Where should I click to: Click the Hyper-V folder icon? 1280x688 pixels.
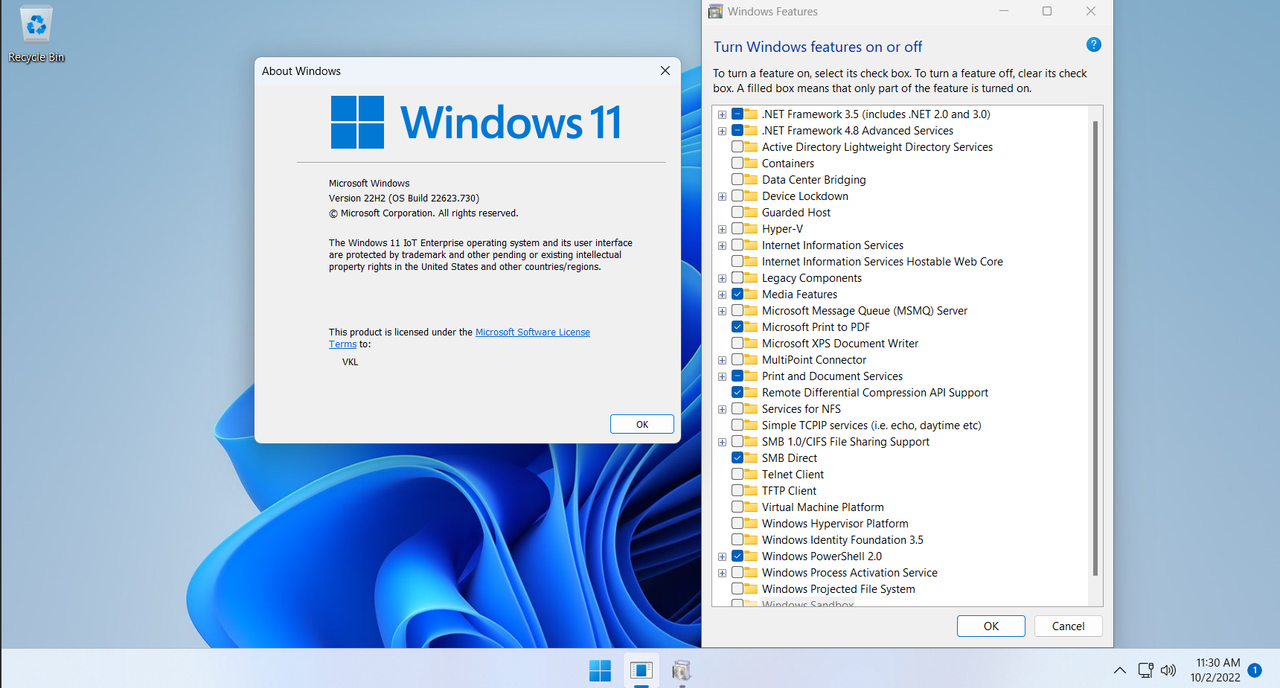(751, 229)
